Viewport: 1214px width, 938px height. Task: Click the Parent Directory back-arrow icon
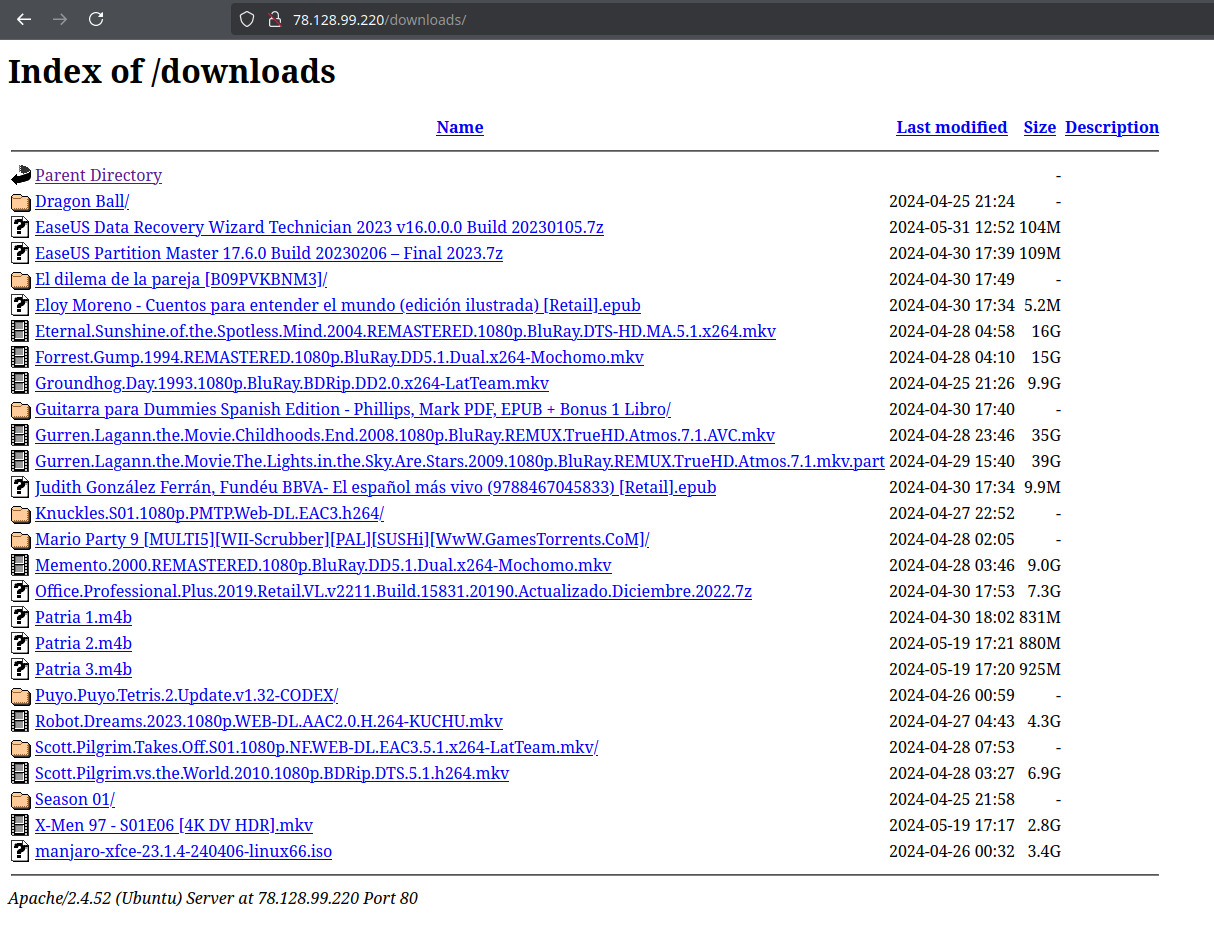(x=20, y=175)
